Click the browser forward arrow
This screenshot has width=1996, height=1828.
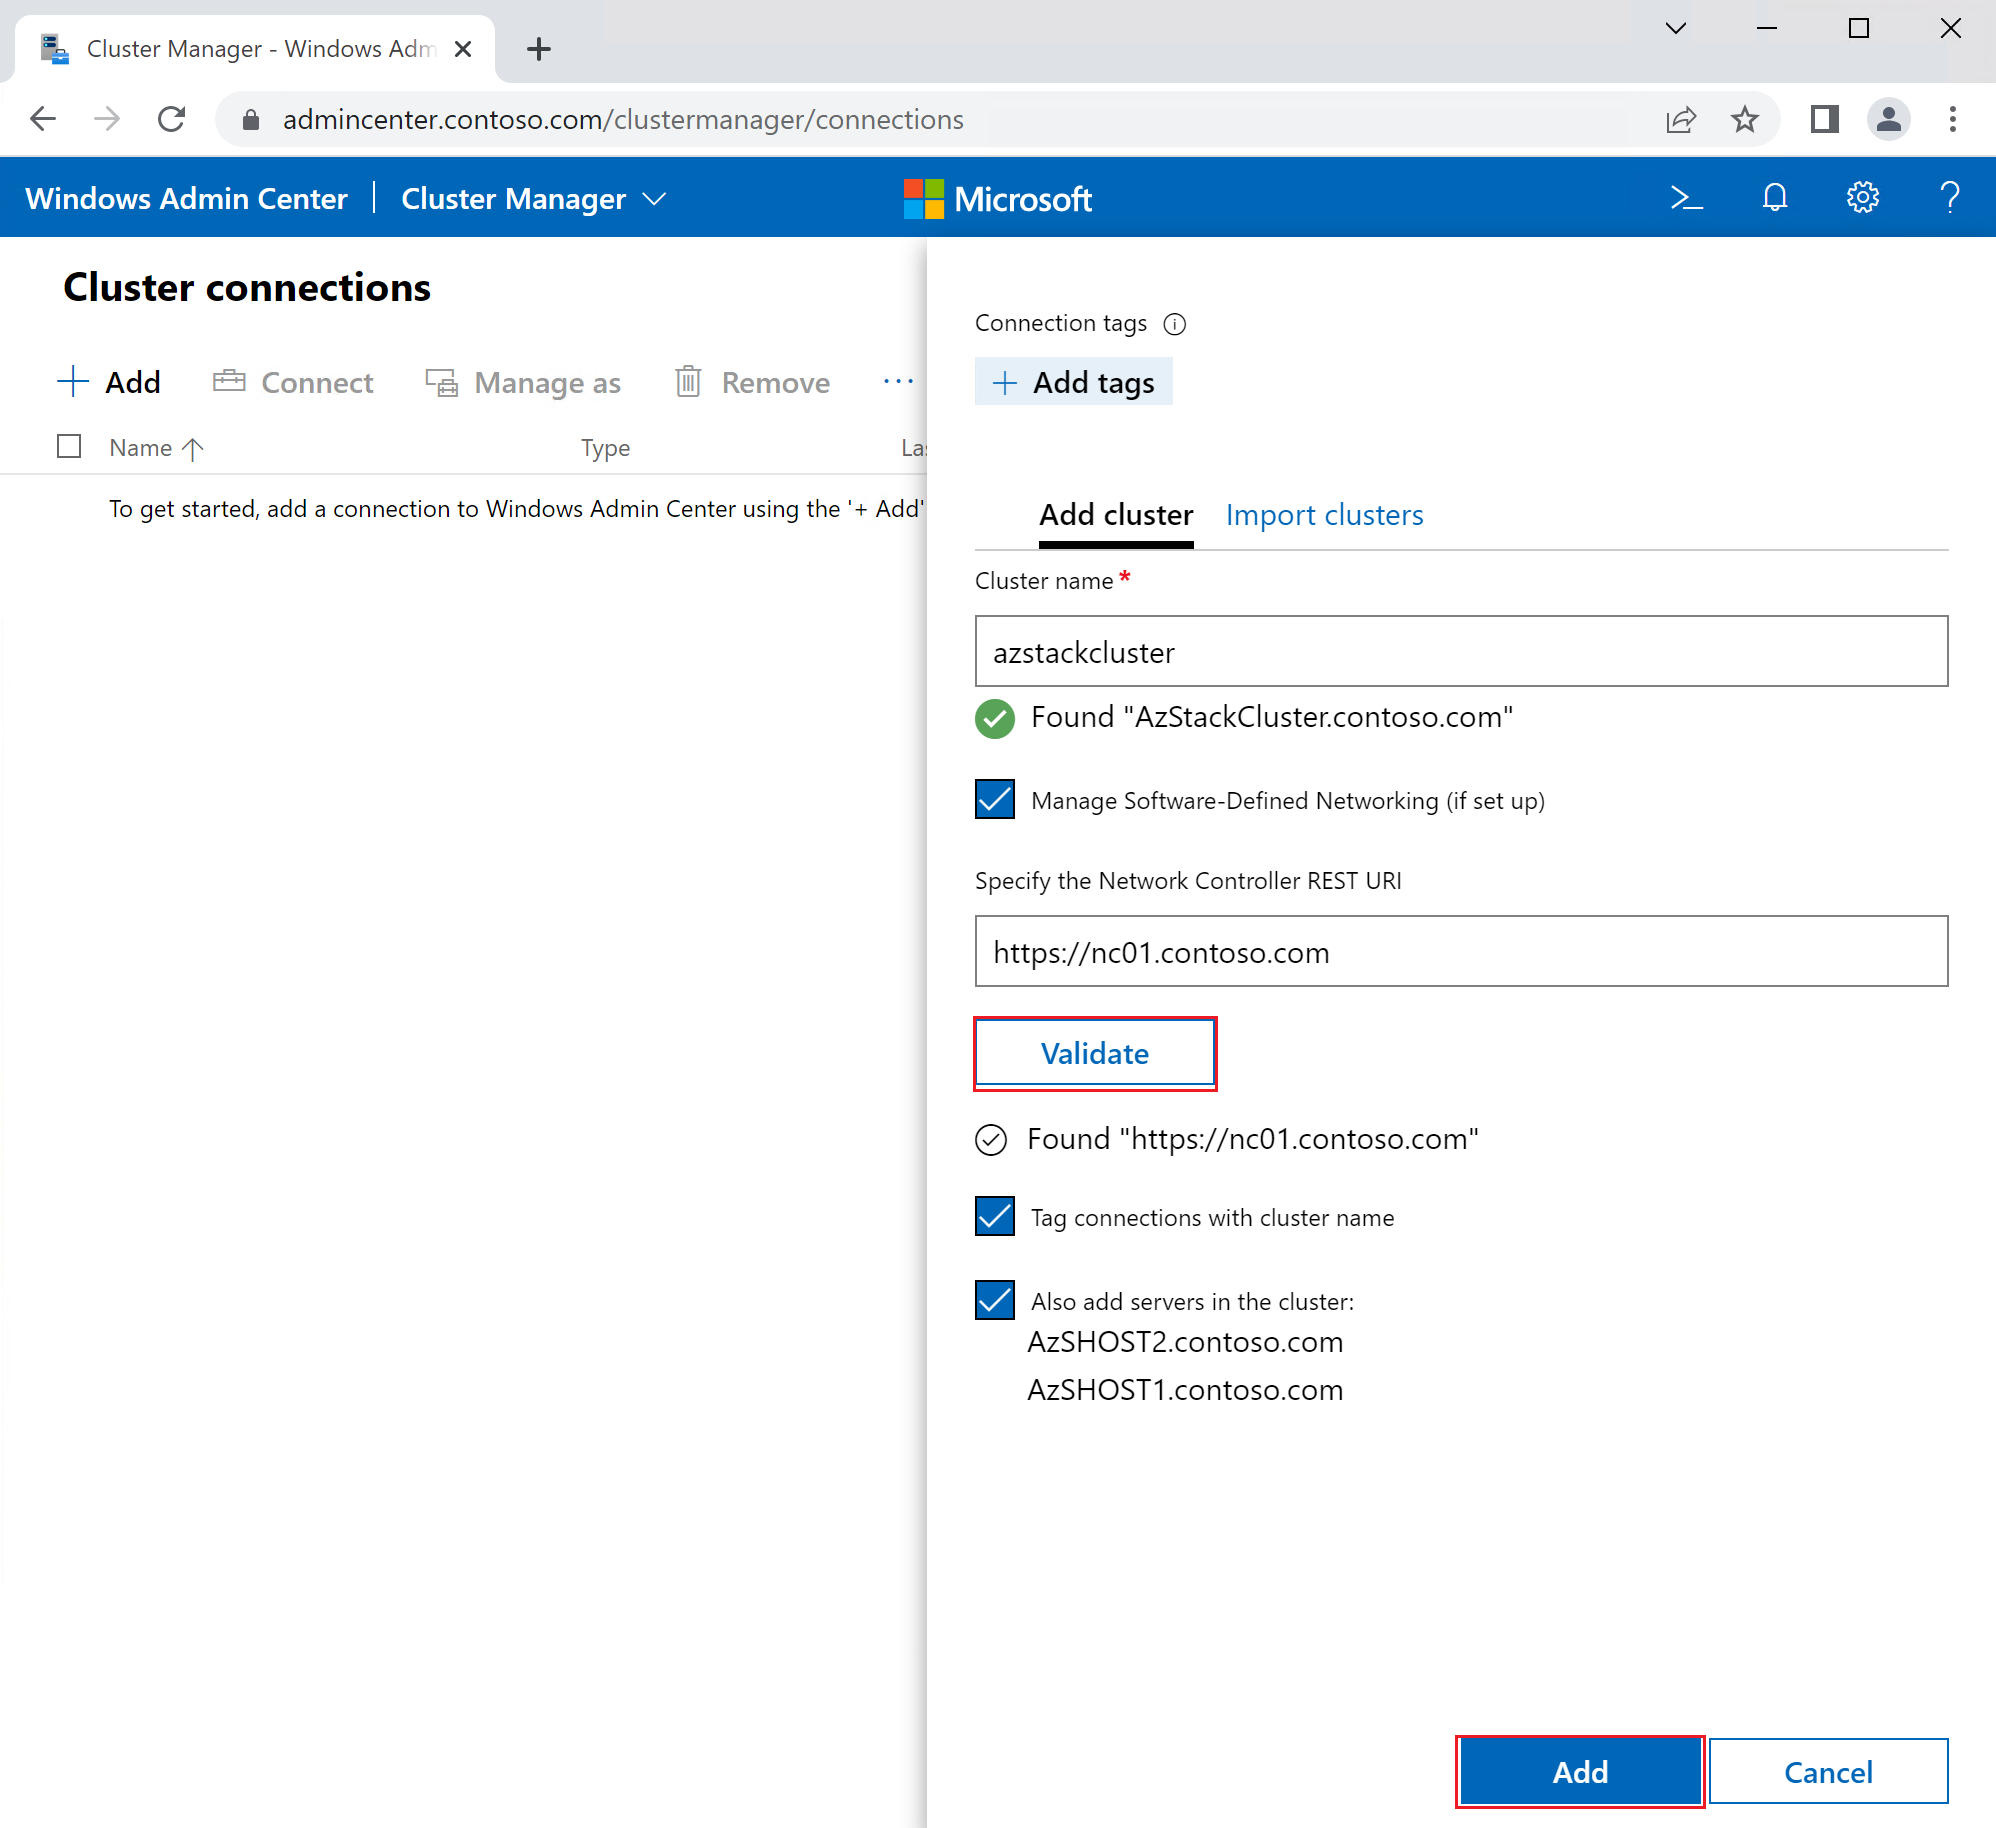pos(107,120)
